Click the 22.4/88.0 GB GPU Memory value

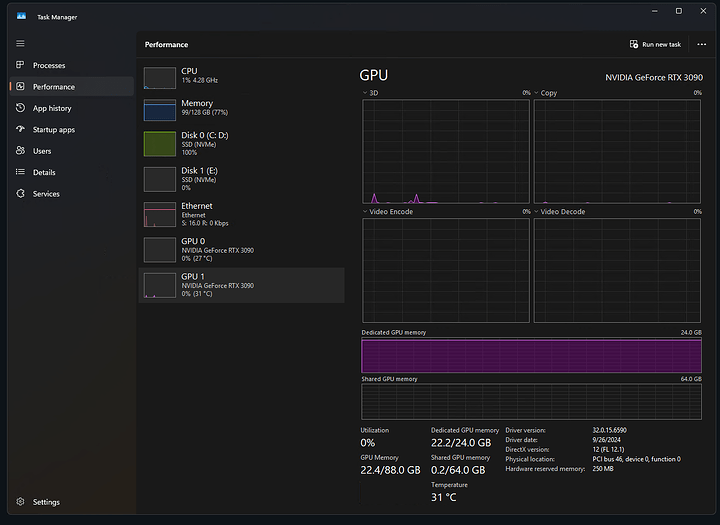390,470
